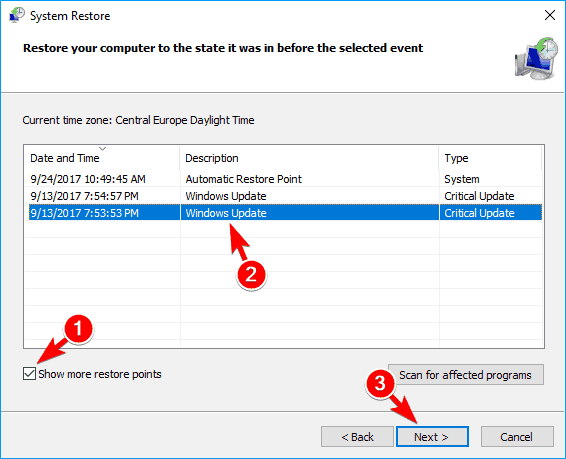Uncheck Show more restore points checkbox

pyautogui.click(x=29, y=373)
